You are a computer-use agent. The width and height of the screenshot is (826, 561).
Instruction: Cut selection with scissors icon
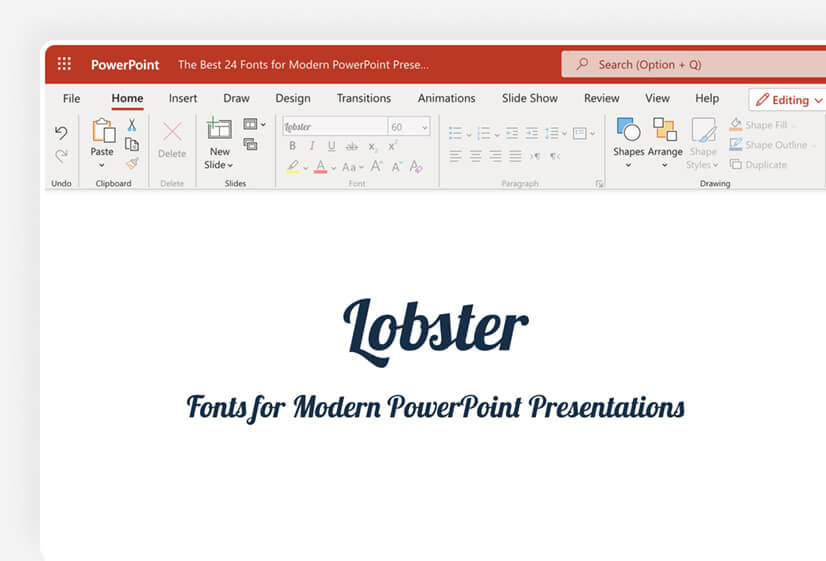132,125
